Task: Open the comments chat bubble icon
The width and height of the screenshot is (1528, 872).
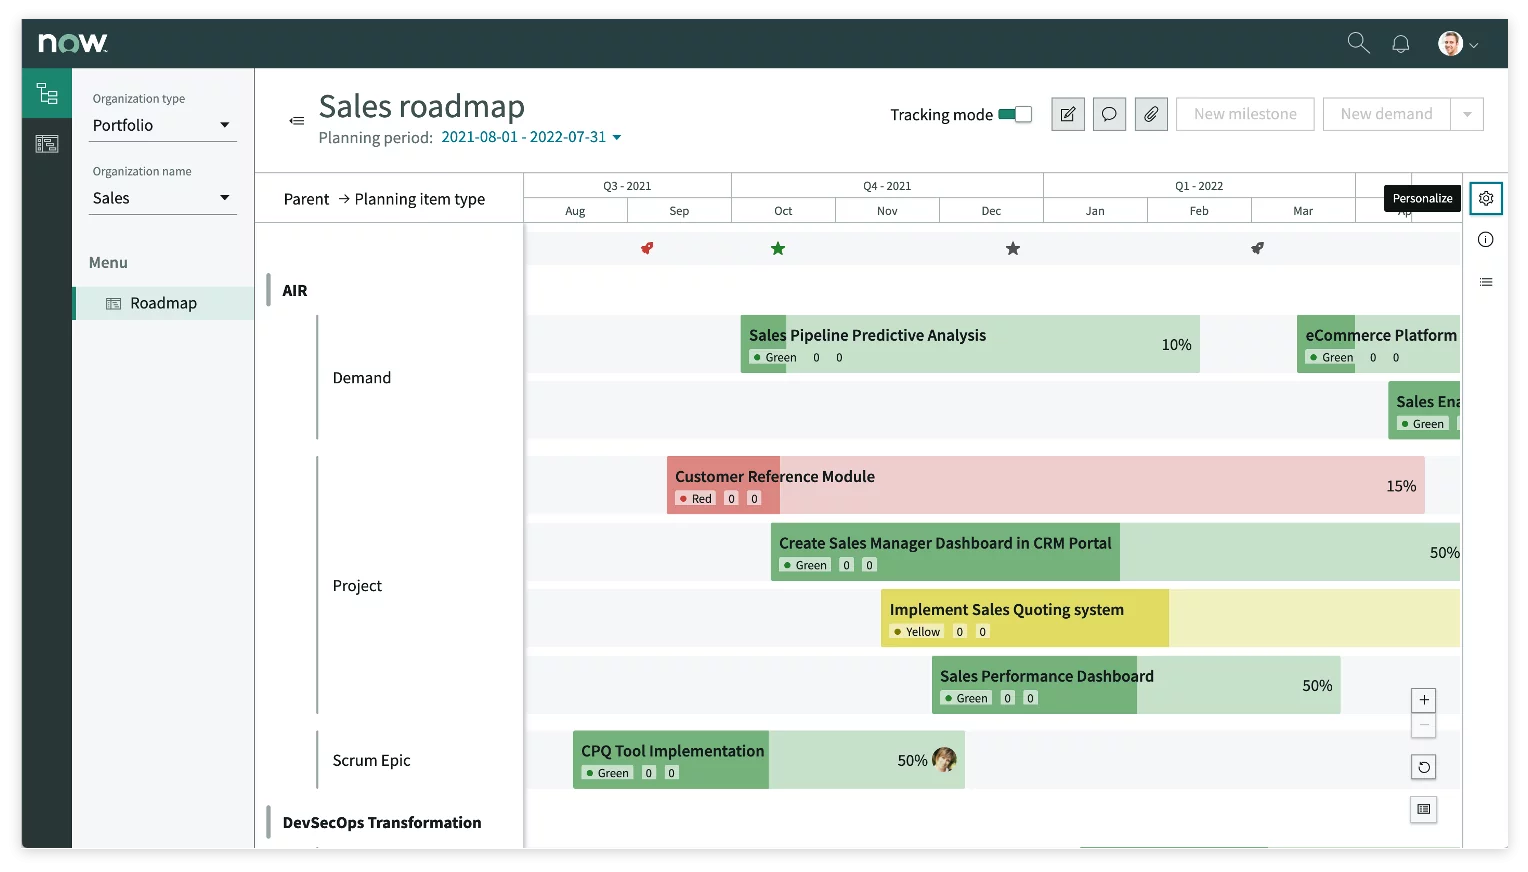Action: [1109, 114]
